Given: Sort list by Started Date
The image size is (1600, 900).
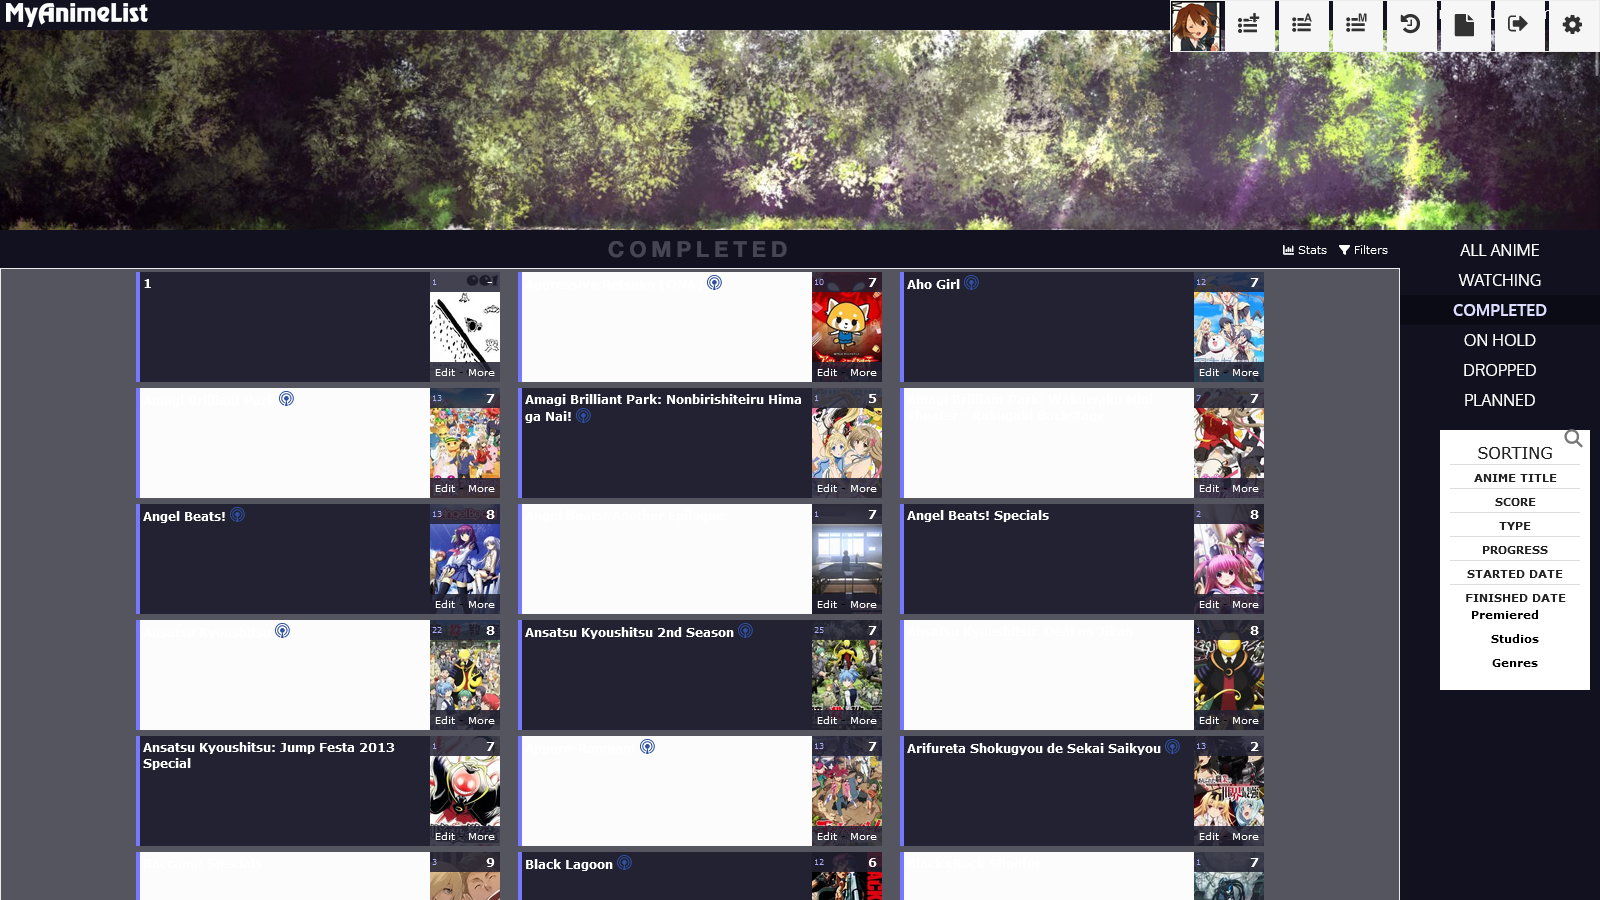Looking at the screenshot, I should click(x=1515, y=574).
